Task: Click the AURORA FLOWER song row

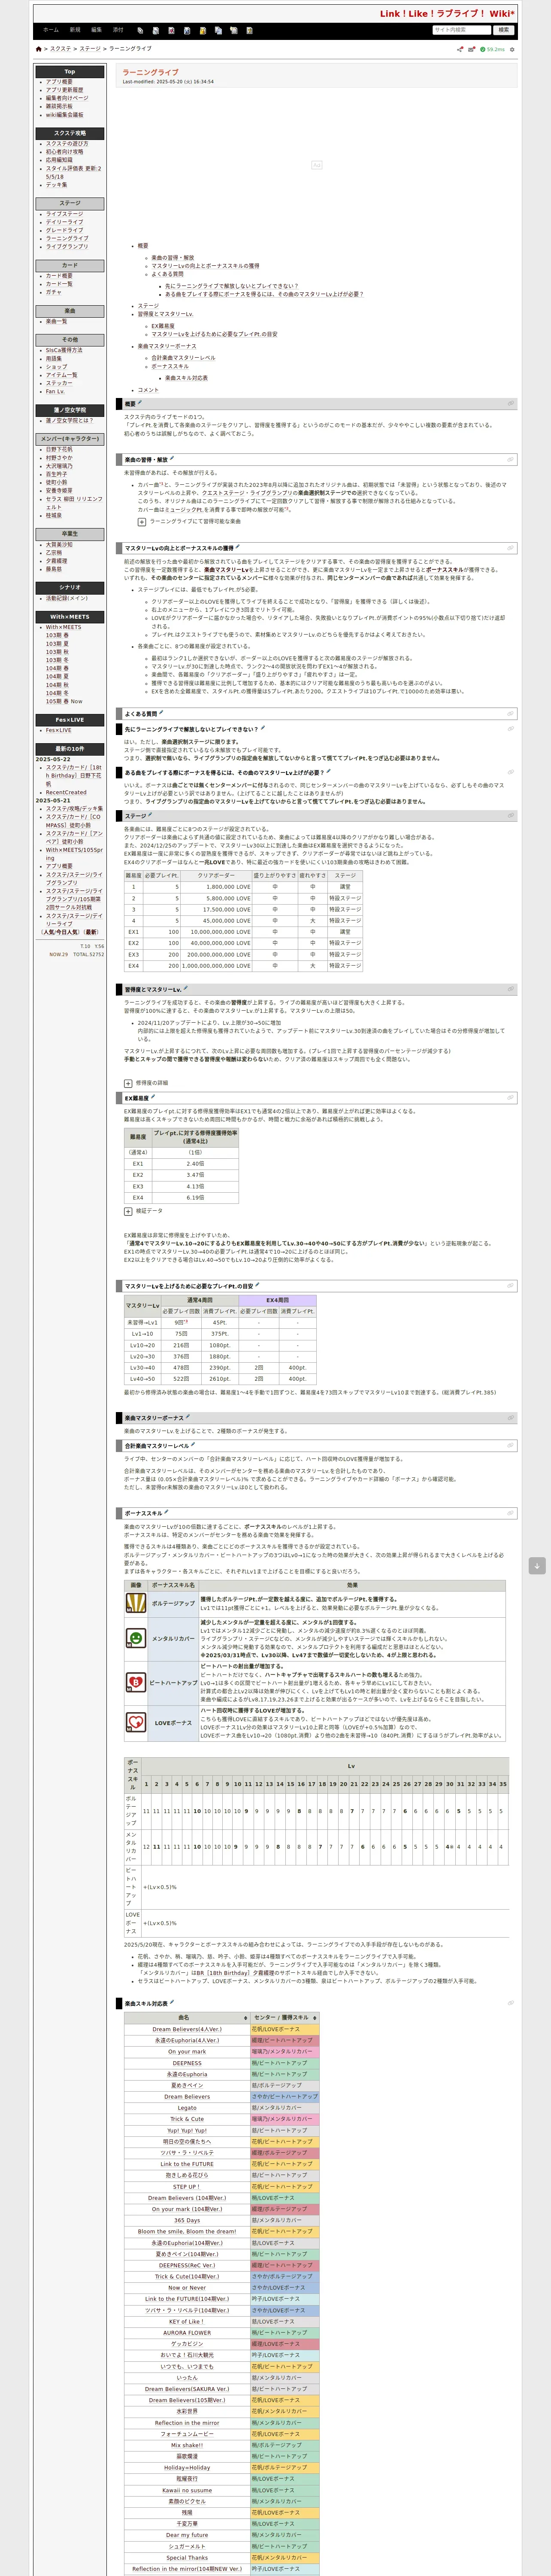Action: point(187,2332)
